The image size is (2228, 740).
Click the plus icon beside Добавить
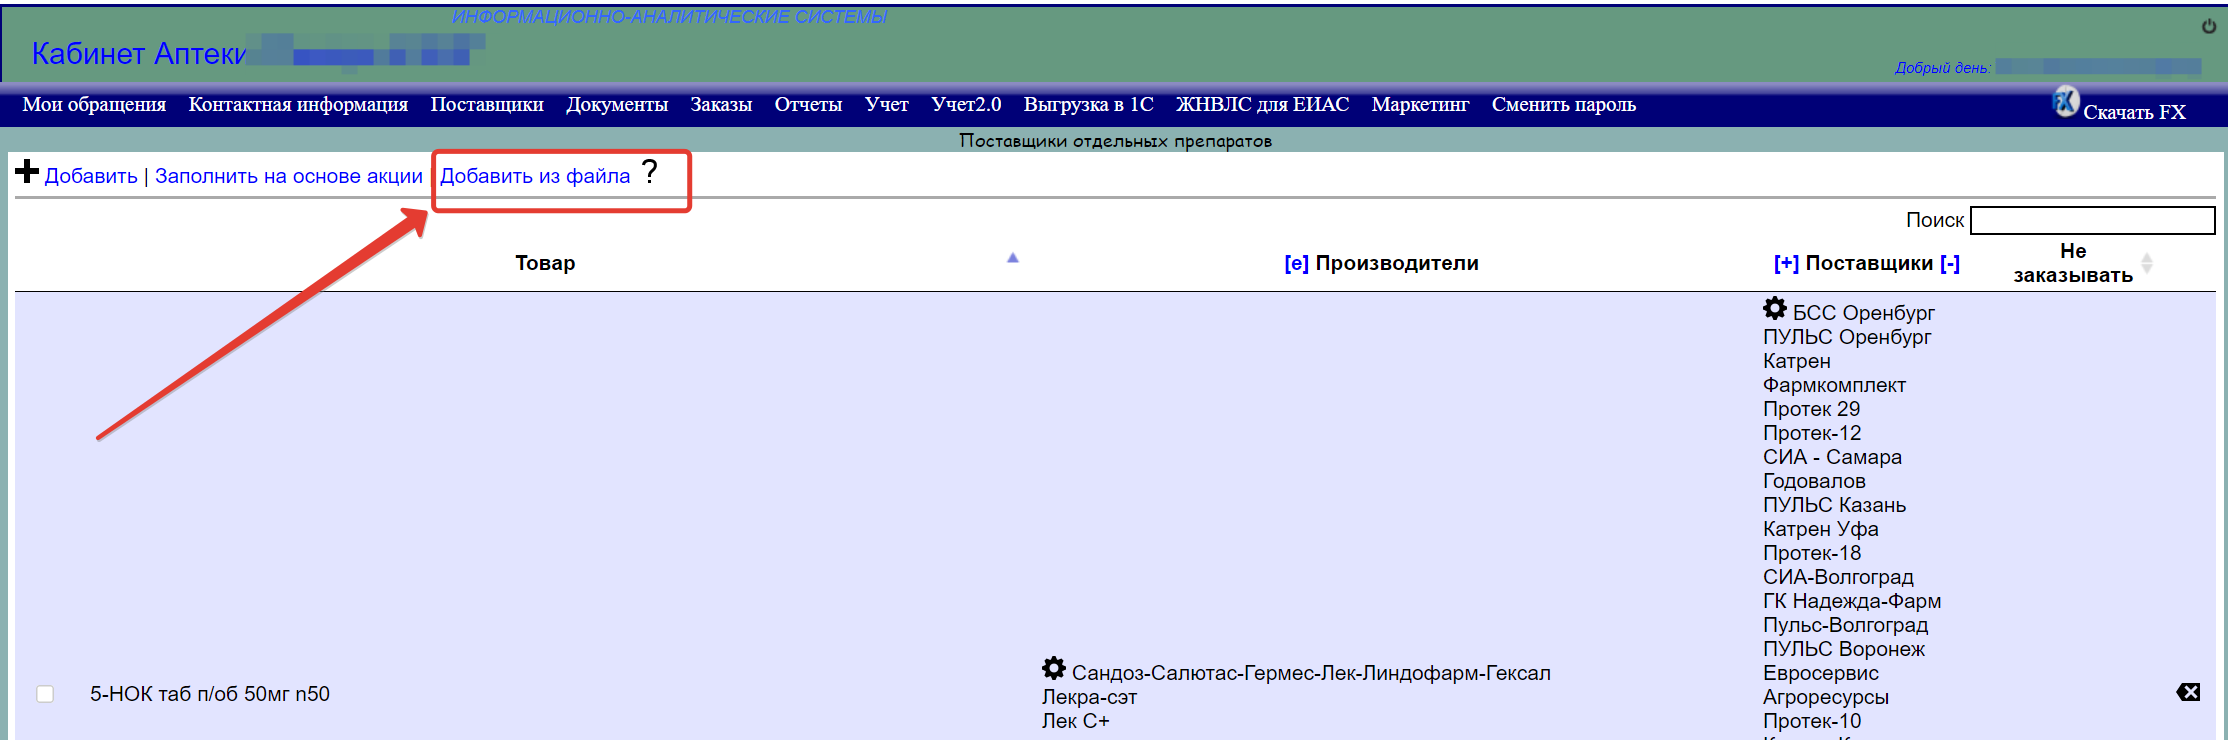tap(27, 173)
